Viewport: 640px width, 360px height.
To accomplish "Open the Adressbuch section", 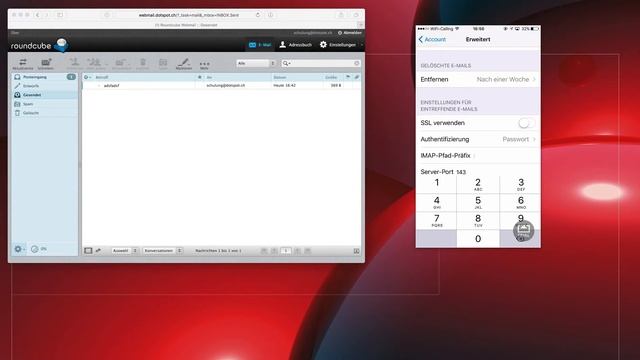I will [x=296, y=45].
